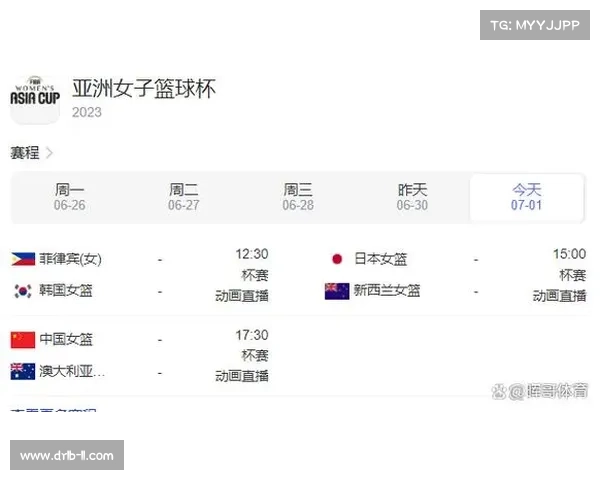Open the 赛程 schedule link
Screen dimensions: 600x480
24,153
